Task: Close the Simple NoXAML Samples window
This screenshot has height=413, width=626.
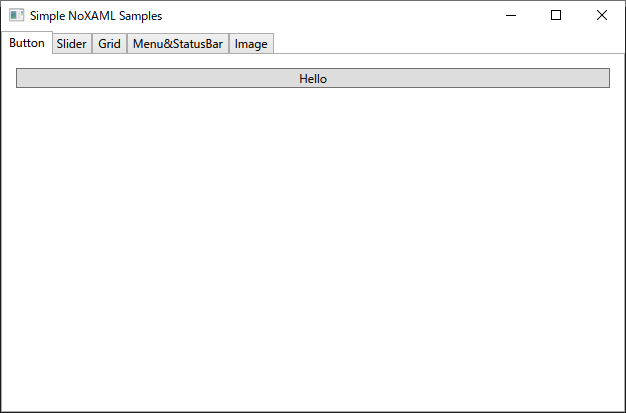Action: click(x=602, y=16)
